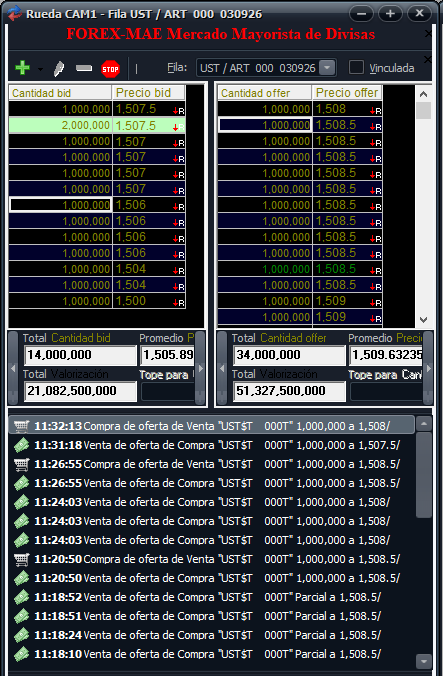Select the 1,508 offer price cell
Viewport: 443px width, 676px height.
(x=347, y=109)
